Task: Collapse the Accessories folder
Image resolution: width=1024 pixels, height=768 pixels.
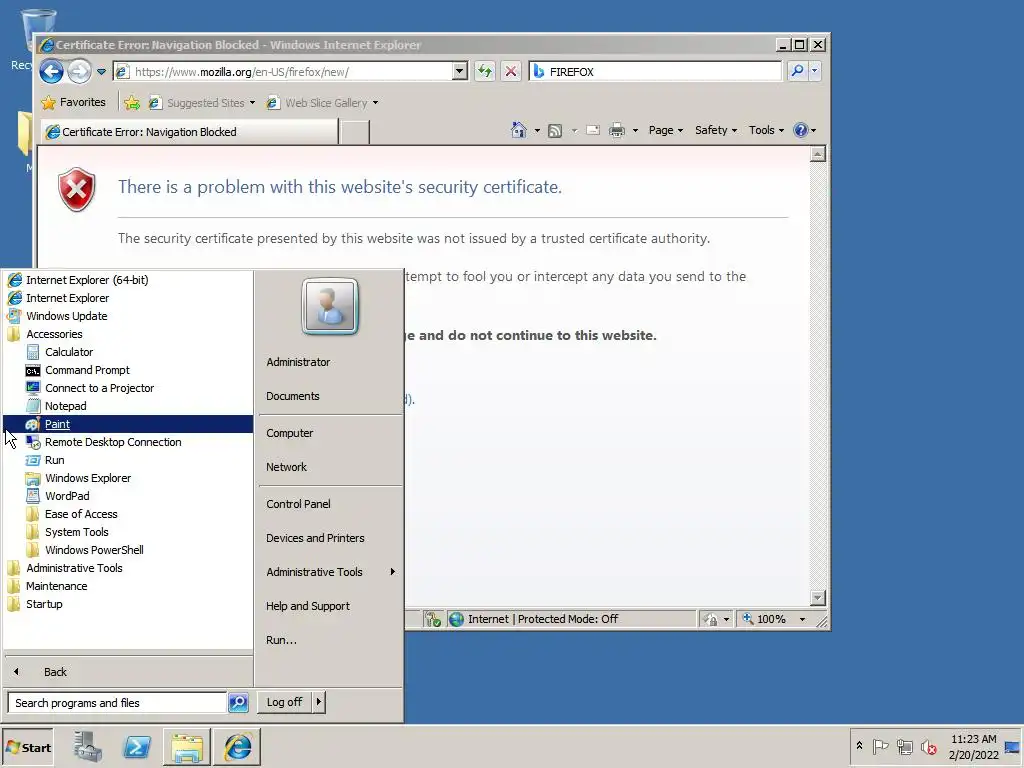Action: click(128, 334)
